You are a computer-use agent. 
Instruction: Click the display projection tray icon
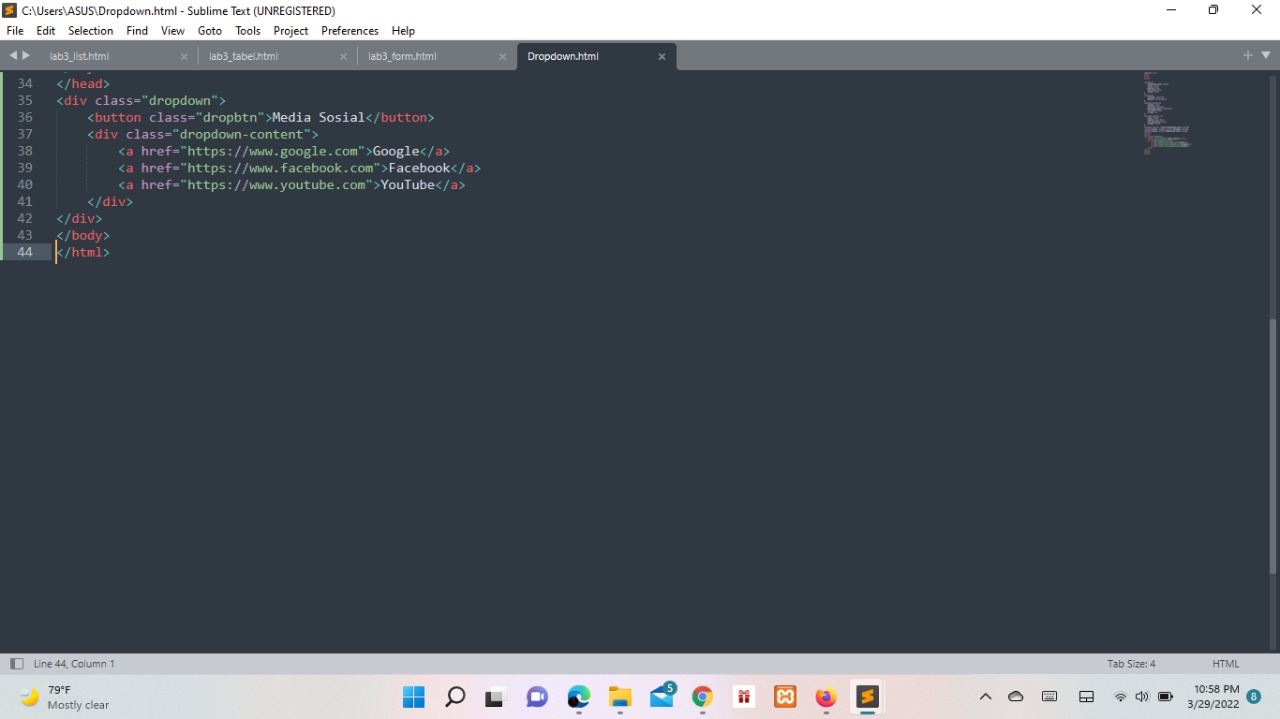point(1087,697)
